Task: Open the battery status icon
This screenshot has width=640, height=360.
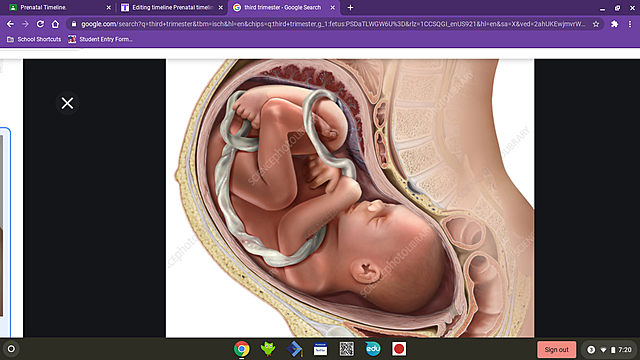Action: (613, 350)
